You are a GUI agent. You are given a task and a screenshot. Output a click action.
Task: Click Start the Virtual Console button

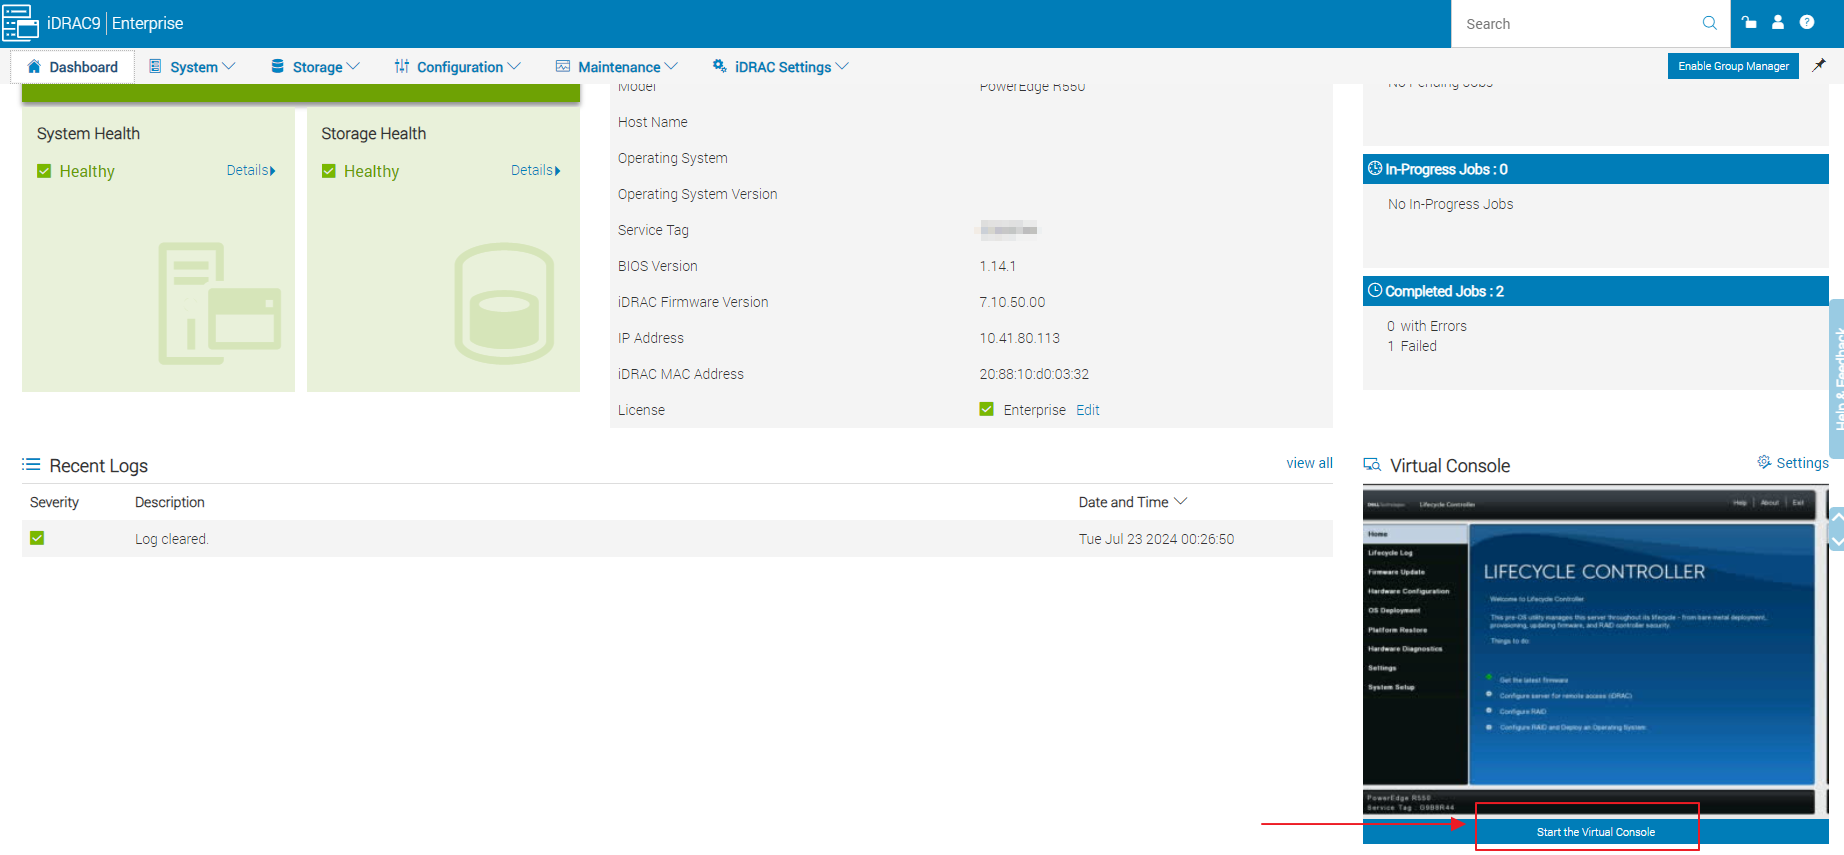tap(1595, 832)
